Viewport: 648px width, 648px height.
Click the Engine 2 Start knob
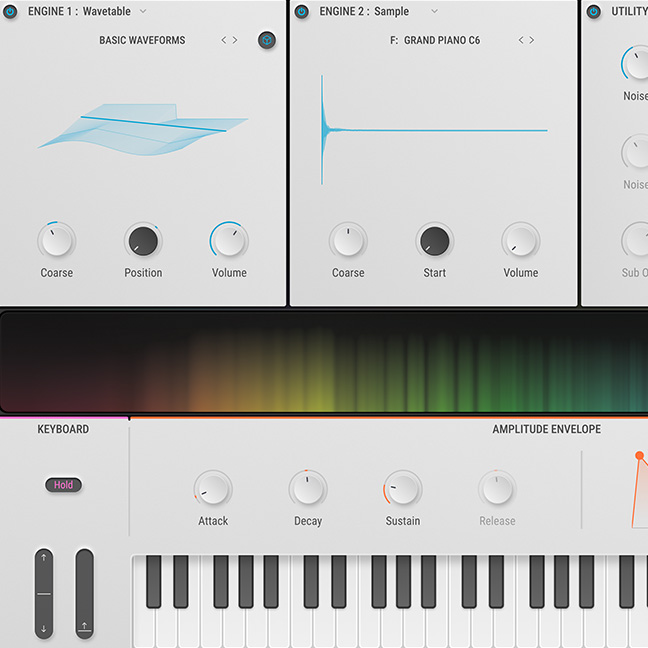coord(434,241)
